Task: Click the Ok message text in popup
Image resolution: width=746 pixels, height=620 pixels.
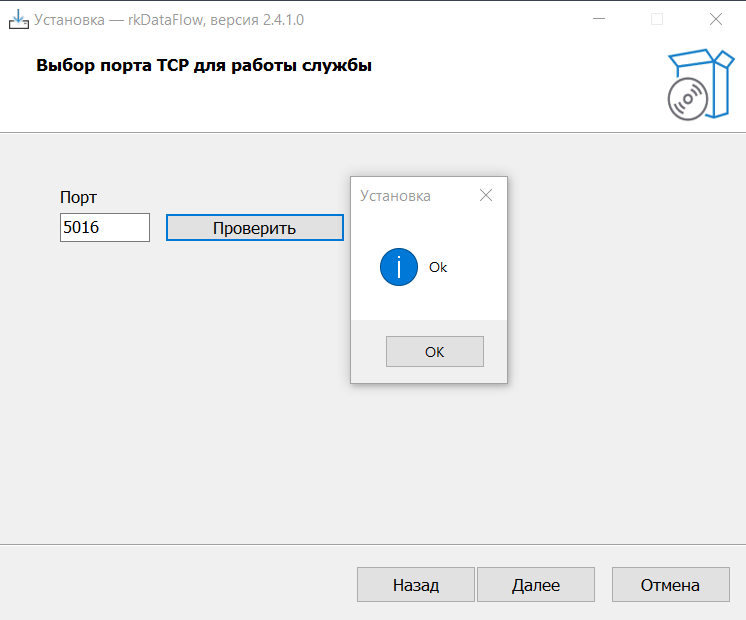Action: [438, 268]
